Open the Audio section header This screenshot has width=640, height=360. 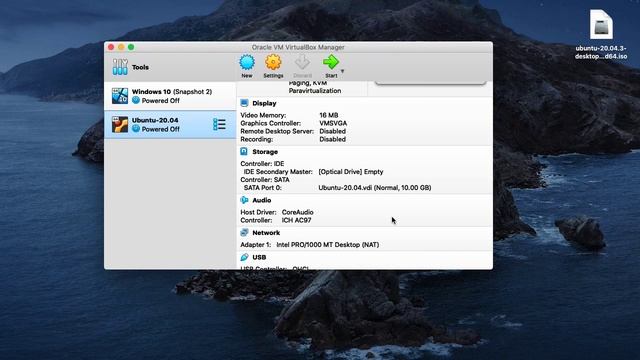coord(262,200)
